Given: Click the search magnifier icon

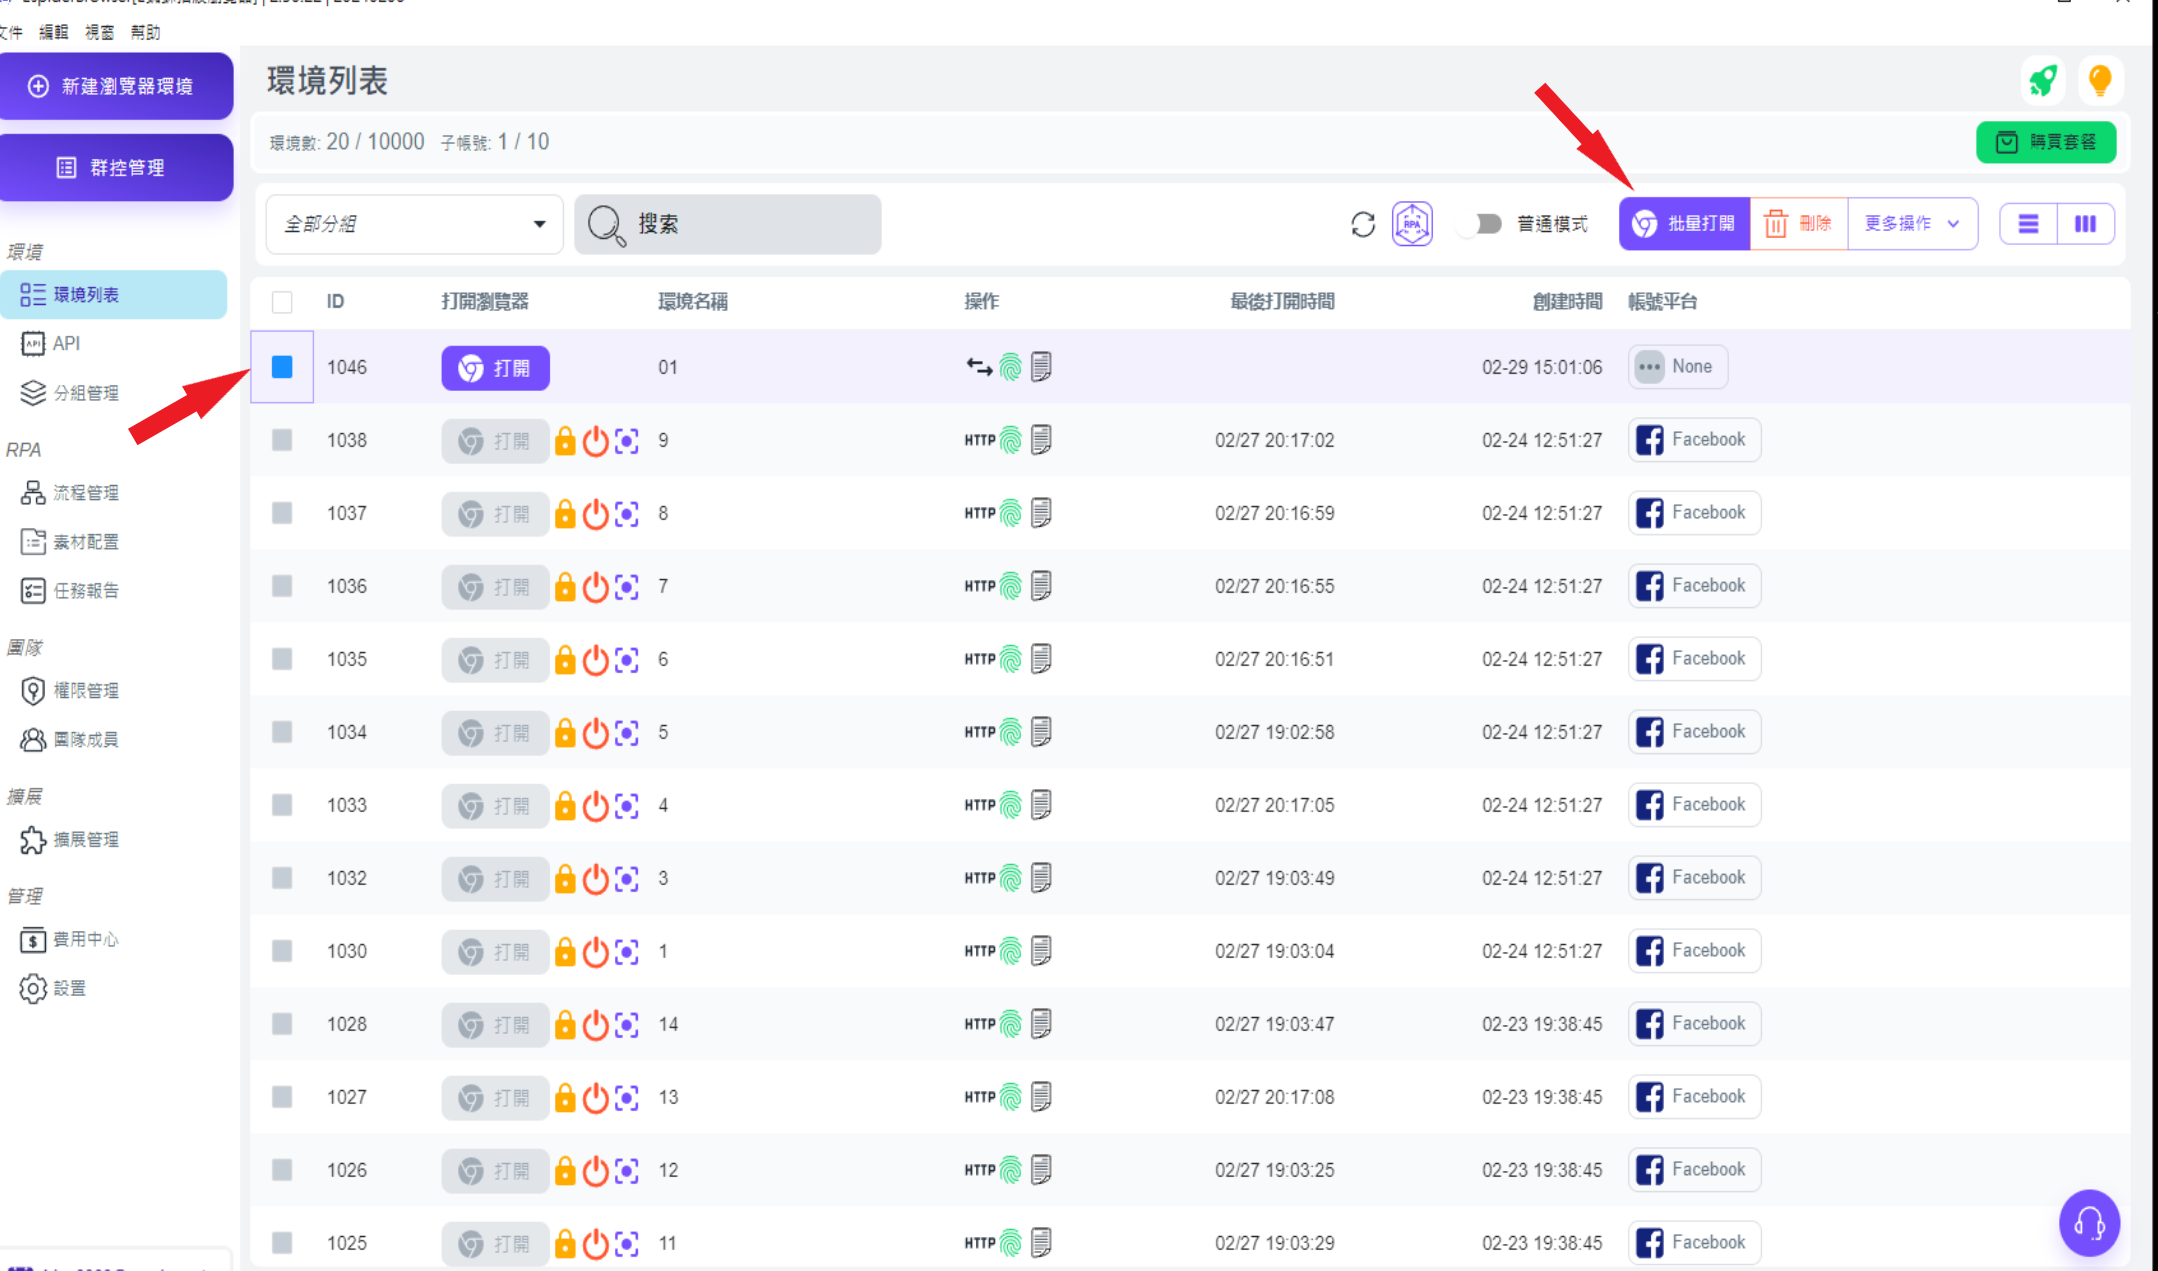Looking at the screenshot, I should coord(606,225).
